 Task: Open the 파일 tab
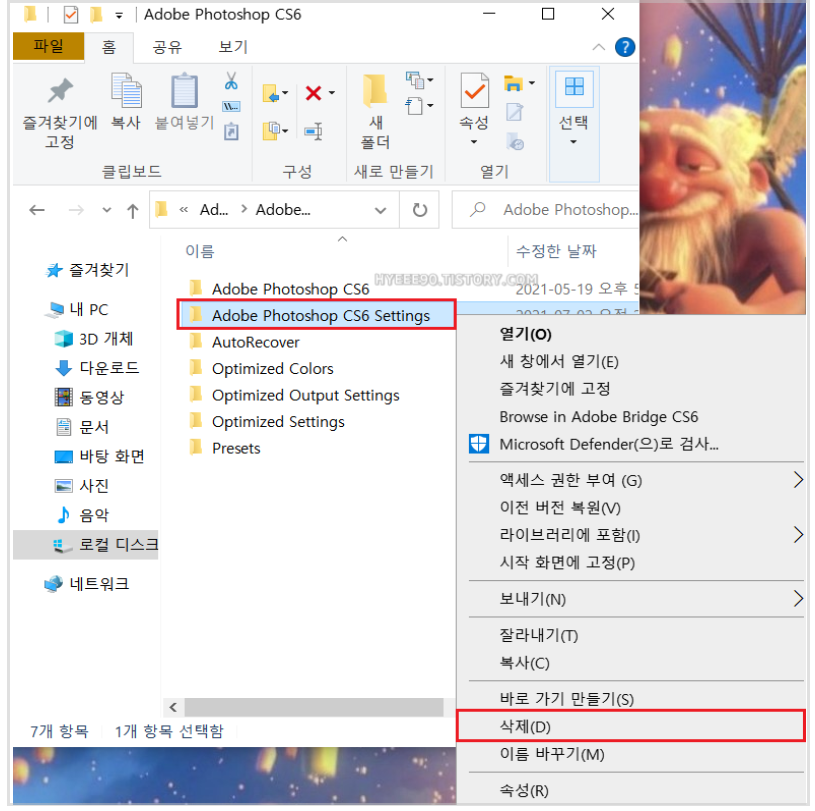[x=48, y=46]
